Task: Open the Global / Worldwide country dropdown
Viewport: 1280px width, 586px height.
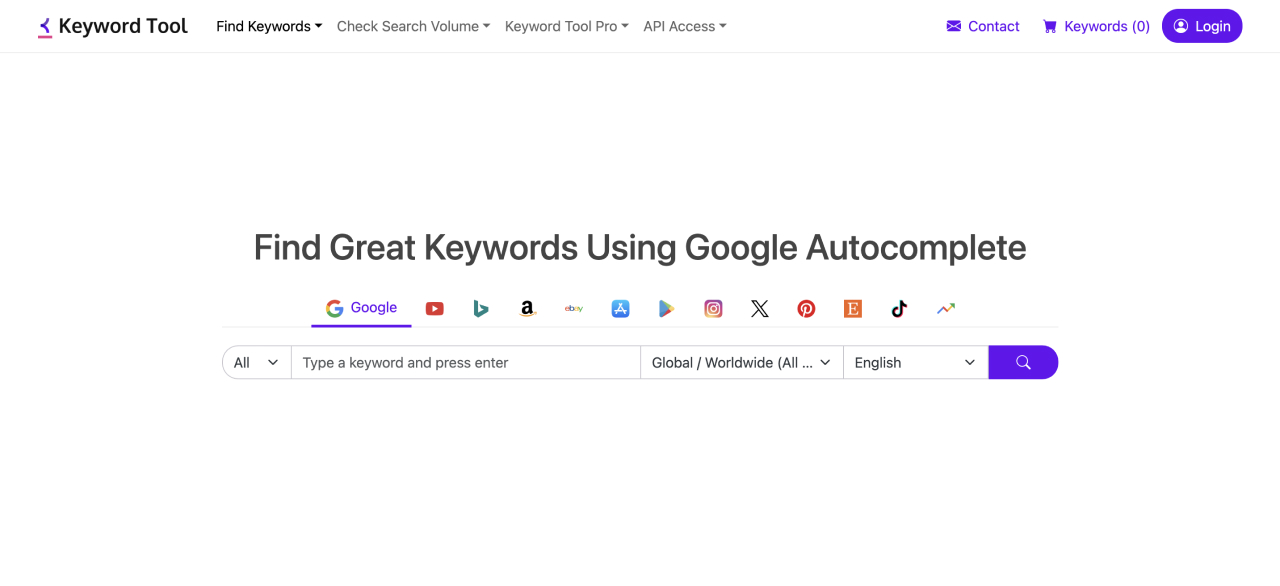Action: pyautogui.click(x=741, y=362)
